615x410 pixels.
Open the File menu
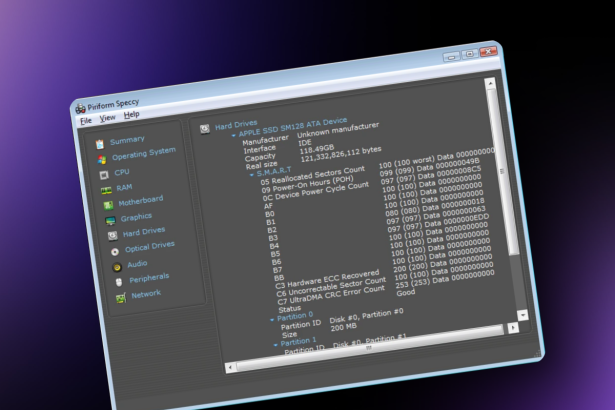[x=86, y=121]
